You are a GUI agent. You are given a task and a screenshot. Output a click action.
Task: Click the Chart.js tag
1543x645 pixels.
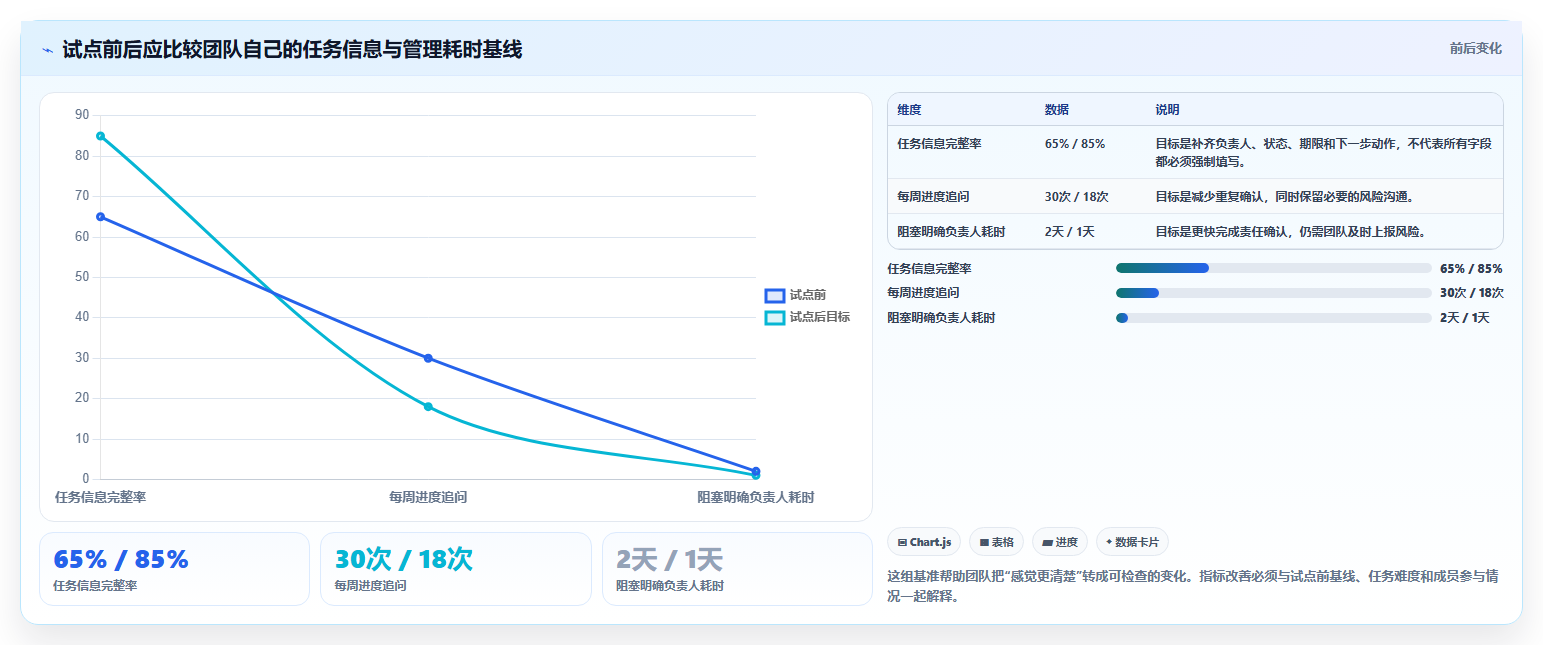(924, 542)
